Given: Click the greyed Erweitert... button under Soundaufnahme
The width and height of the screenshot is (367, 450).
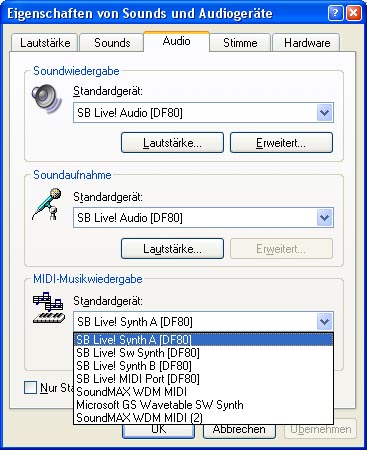Looking at the screenshot, I should point(281,249).
